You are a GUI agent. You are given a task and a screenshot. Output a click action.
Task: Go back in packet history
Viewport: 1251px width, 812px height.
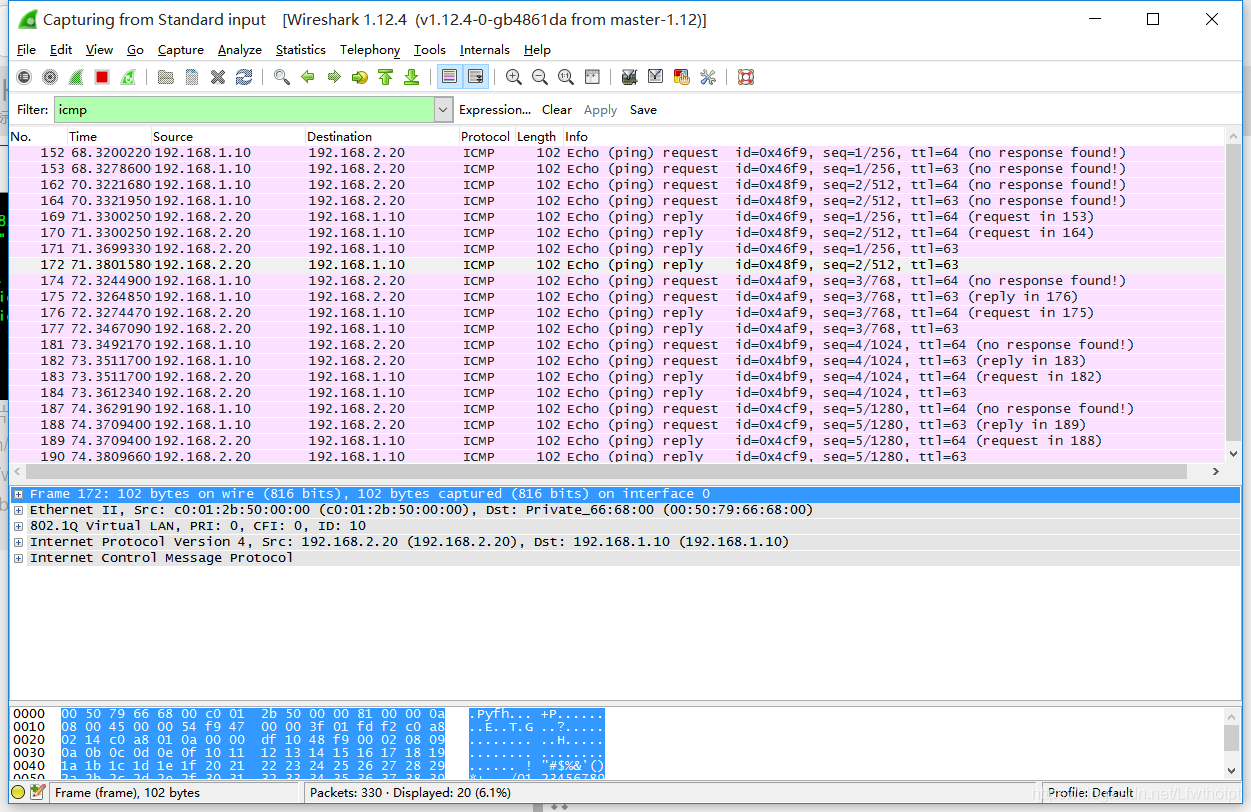[x=308, y=77]
